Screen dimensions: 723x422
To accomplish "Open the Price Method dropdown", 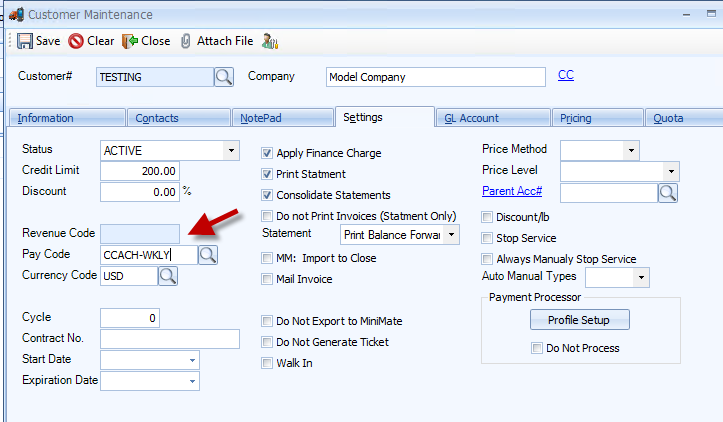I will (631, 150).
